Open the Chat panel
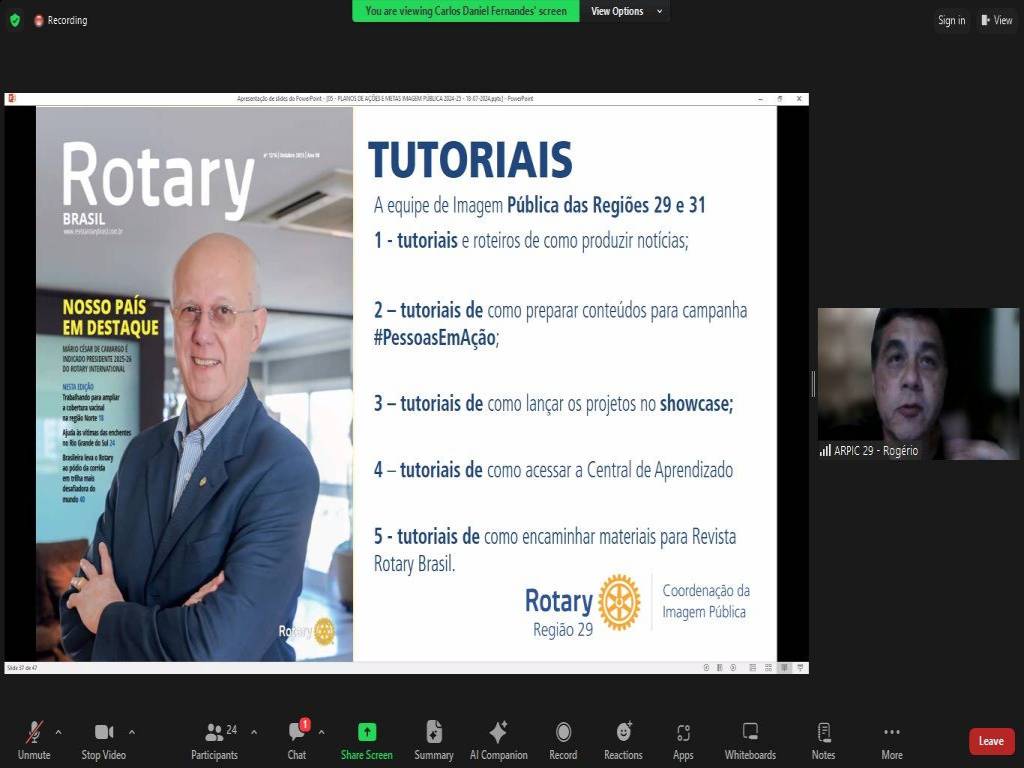This screenshot has width=1024, height=768. click(x=297, y=740)
